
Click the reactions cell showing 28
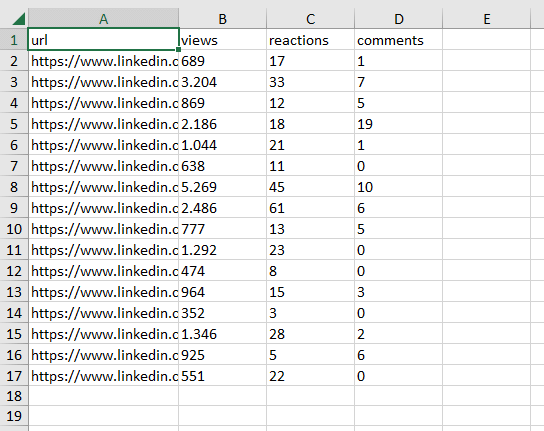pos(311,334)
